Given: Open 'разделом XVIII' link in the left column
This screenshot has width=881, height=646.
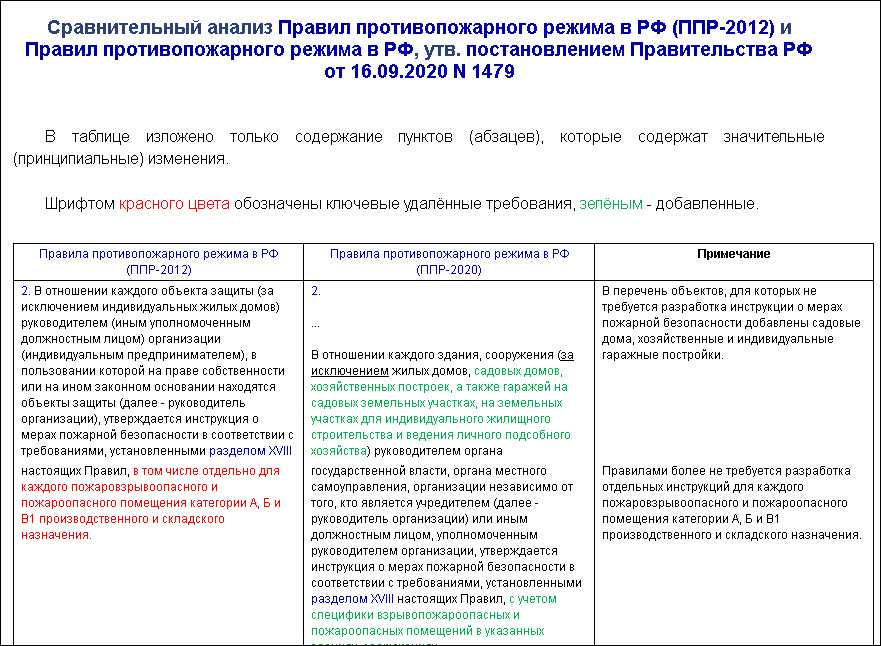Looking at the screenshot, I should click(x=249, y=451).
